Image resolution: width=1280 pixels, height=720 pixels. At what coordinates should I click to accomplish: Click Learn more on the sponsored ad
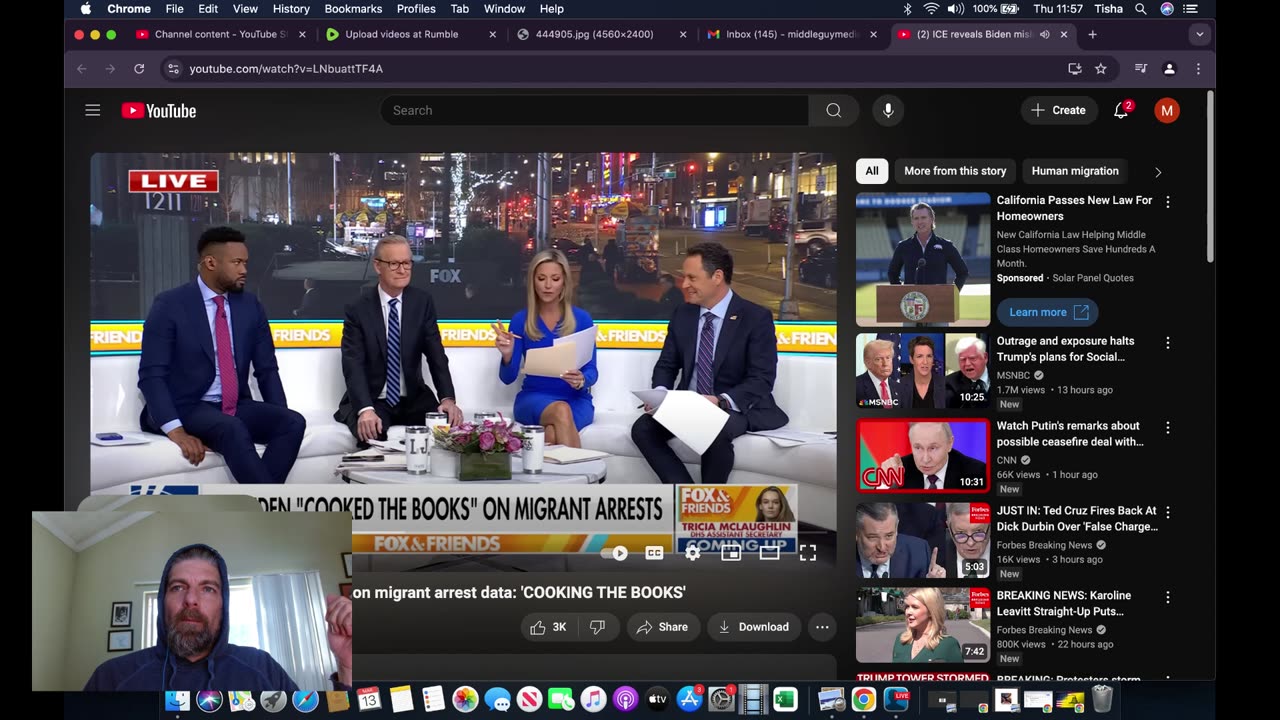(x=1047, y=312)
